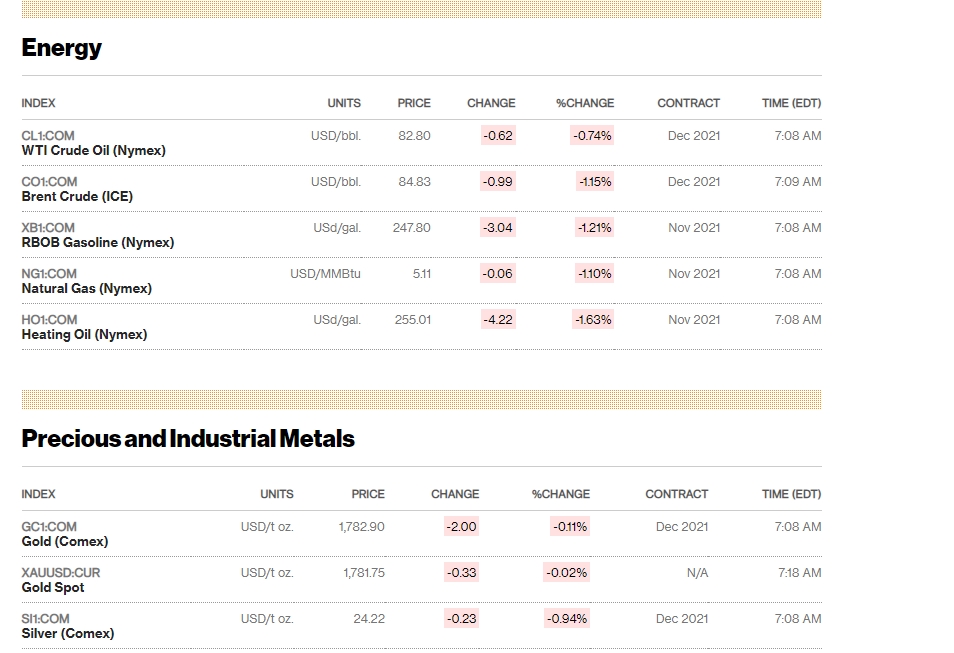Image resolution: width=954 pixels, height=653 pixels.
Task: Click the HO1:COM ticker symbol
Action: (49, 320)
